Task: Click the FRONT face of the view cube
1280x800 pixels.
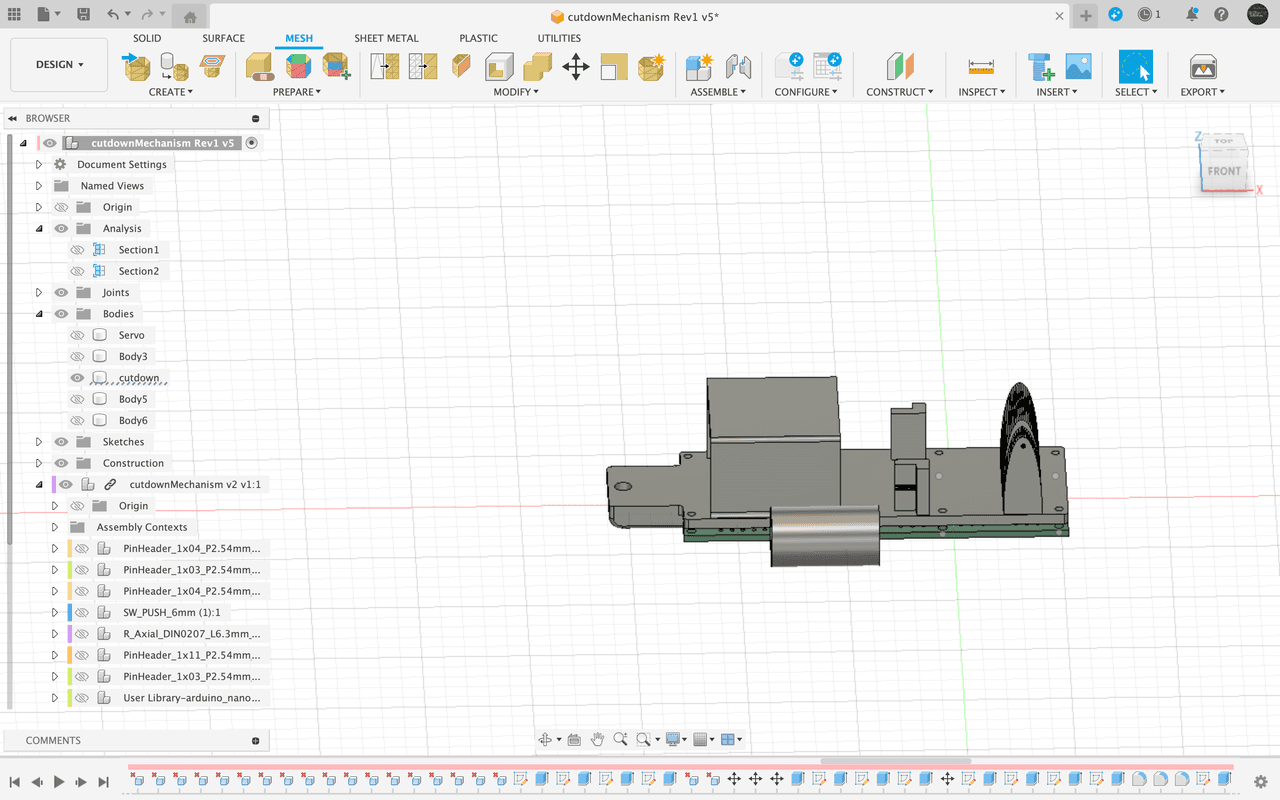Action: [1224, 171]
